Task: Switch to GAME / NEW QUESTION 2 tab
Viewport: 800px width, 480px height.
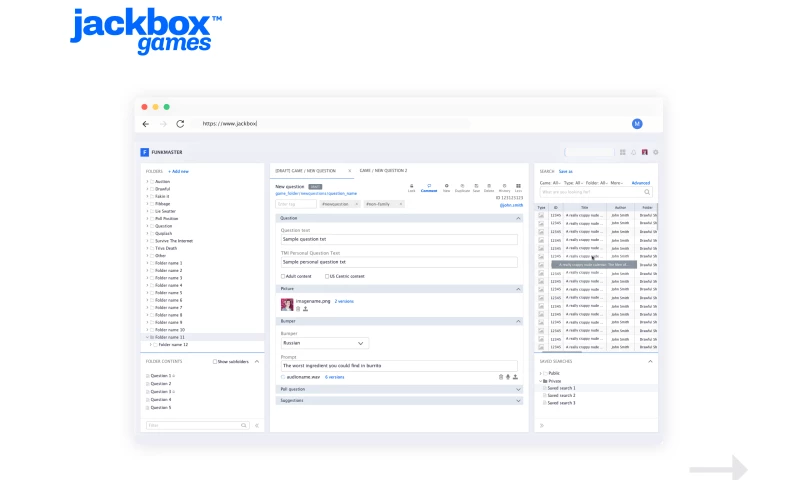Action: 383,171
